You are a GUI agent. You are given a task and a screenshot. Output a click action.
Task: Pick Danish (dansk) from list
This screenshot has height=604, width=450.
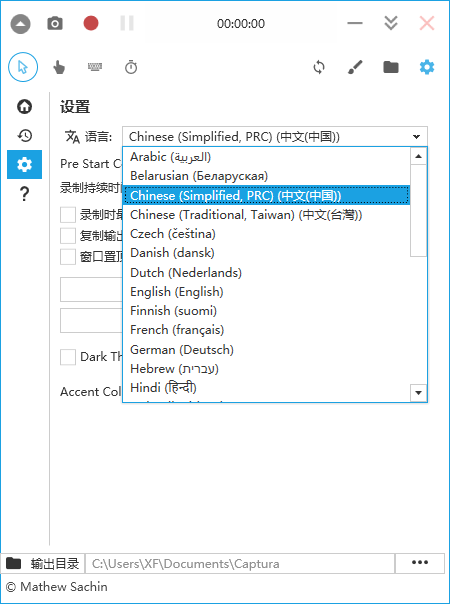266,253
